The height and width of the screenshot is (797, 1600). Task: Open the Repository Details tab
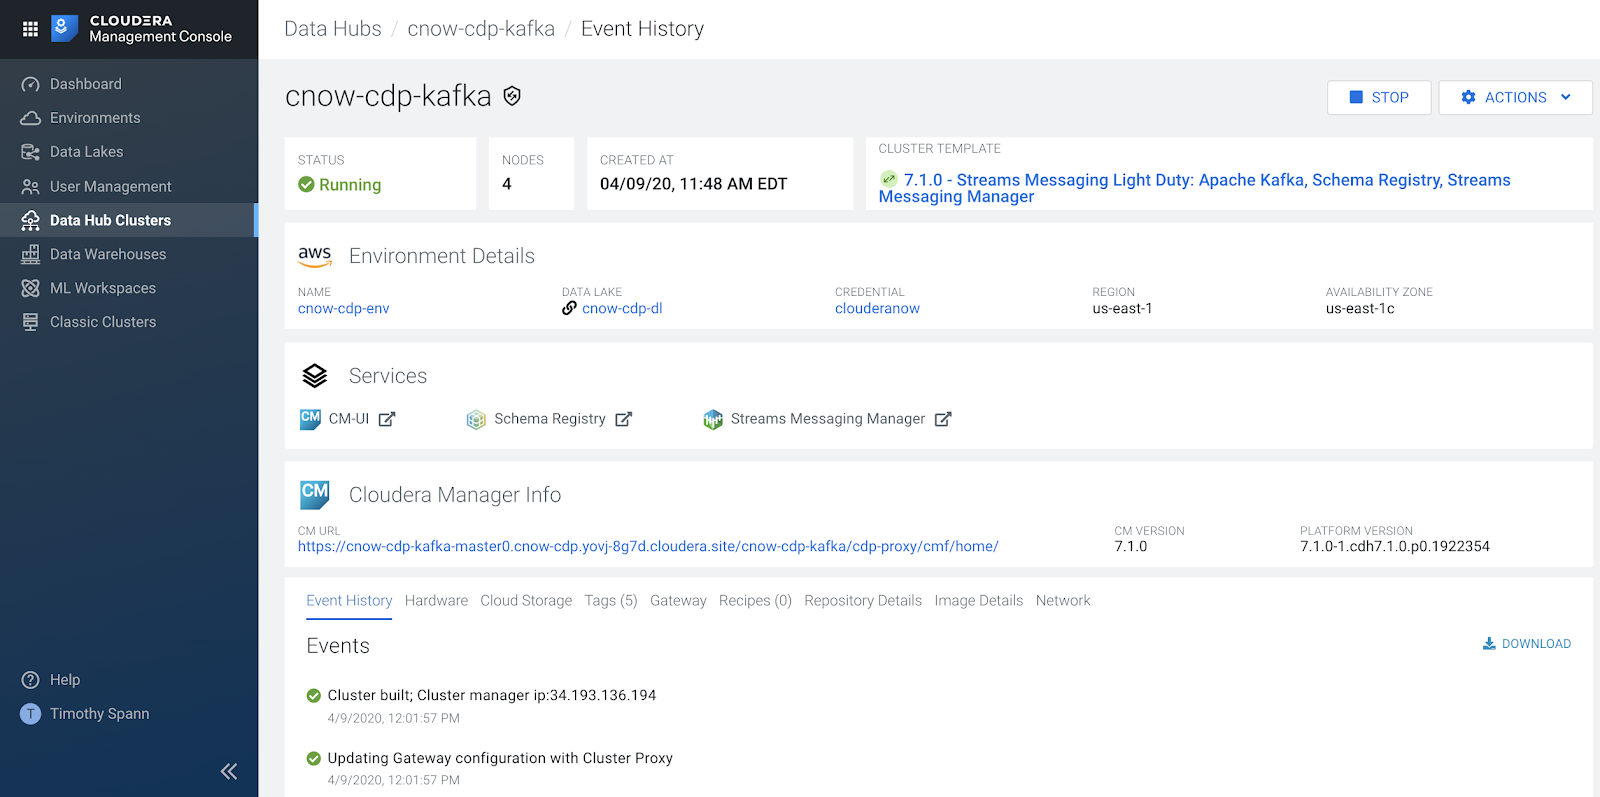coord(863,600)
